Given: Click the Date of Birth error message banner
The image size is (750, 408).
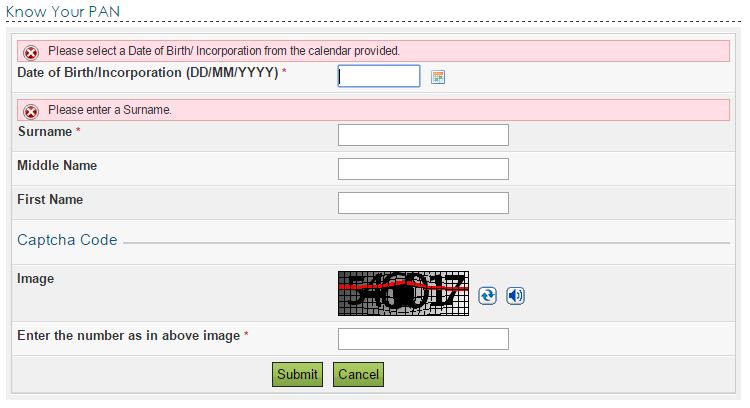Looking at the screenshot, I should coord(373,51).
